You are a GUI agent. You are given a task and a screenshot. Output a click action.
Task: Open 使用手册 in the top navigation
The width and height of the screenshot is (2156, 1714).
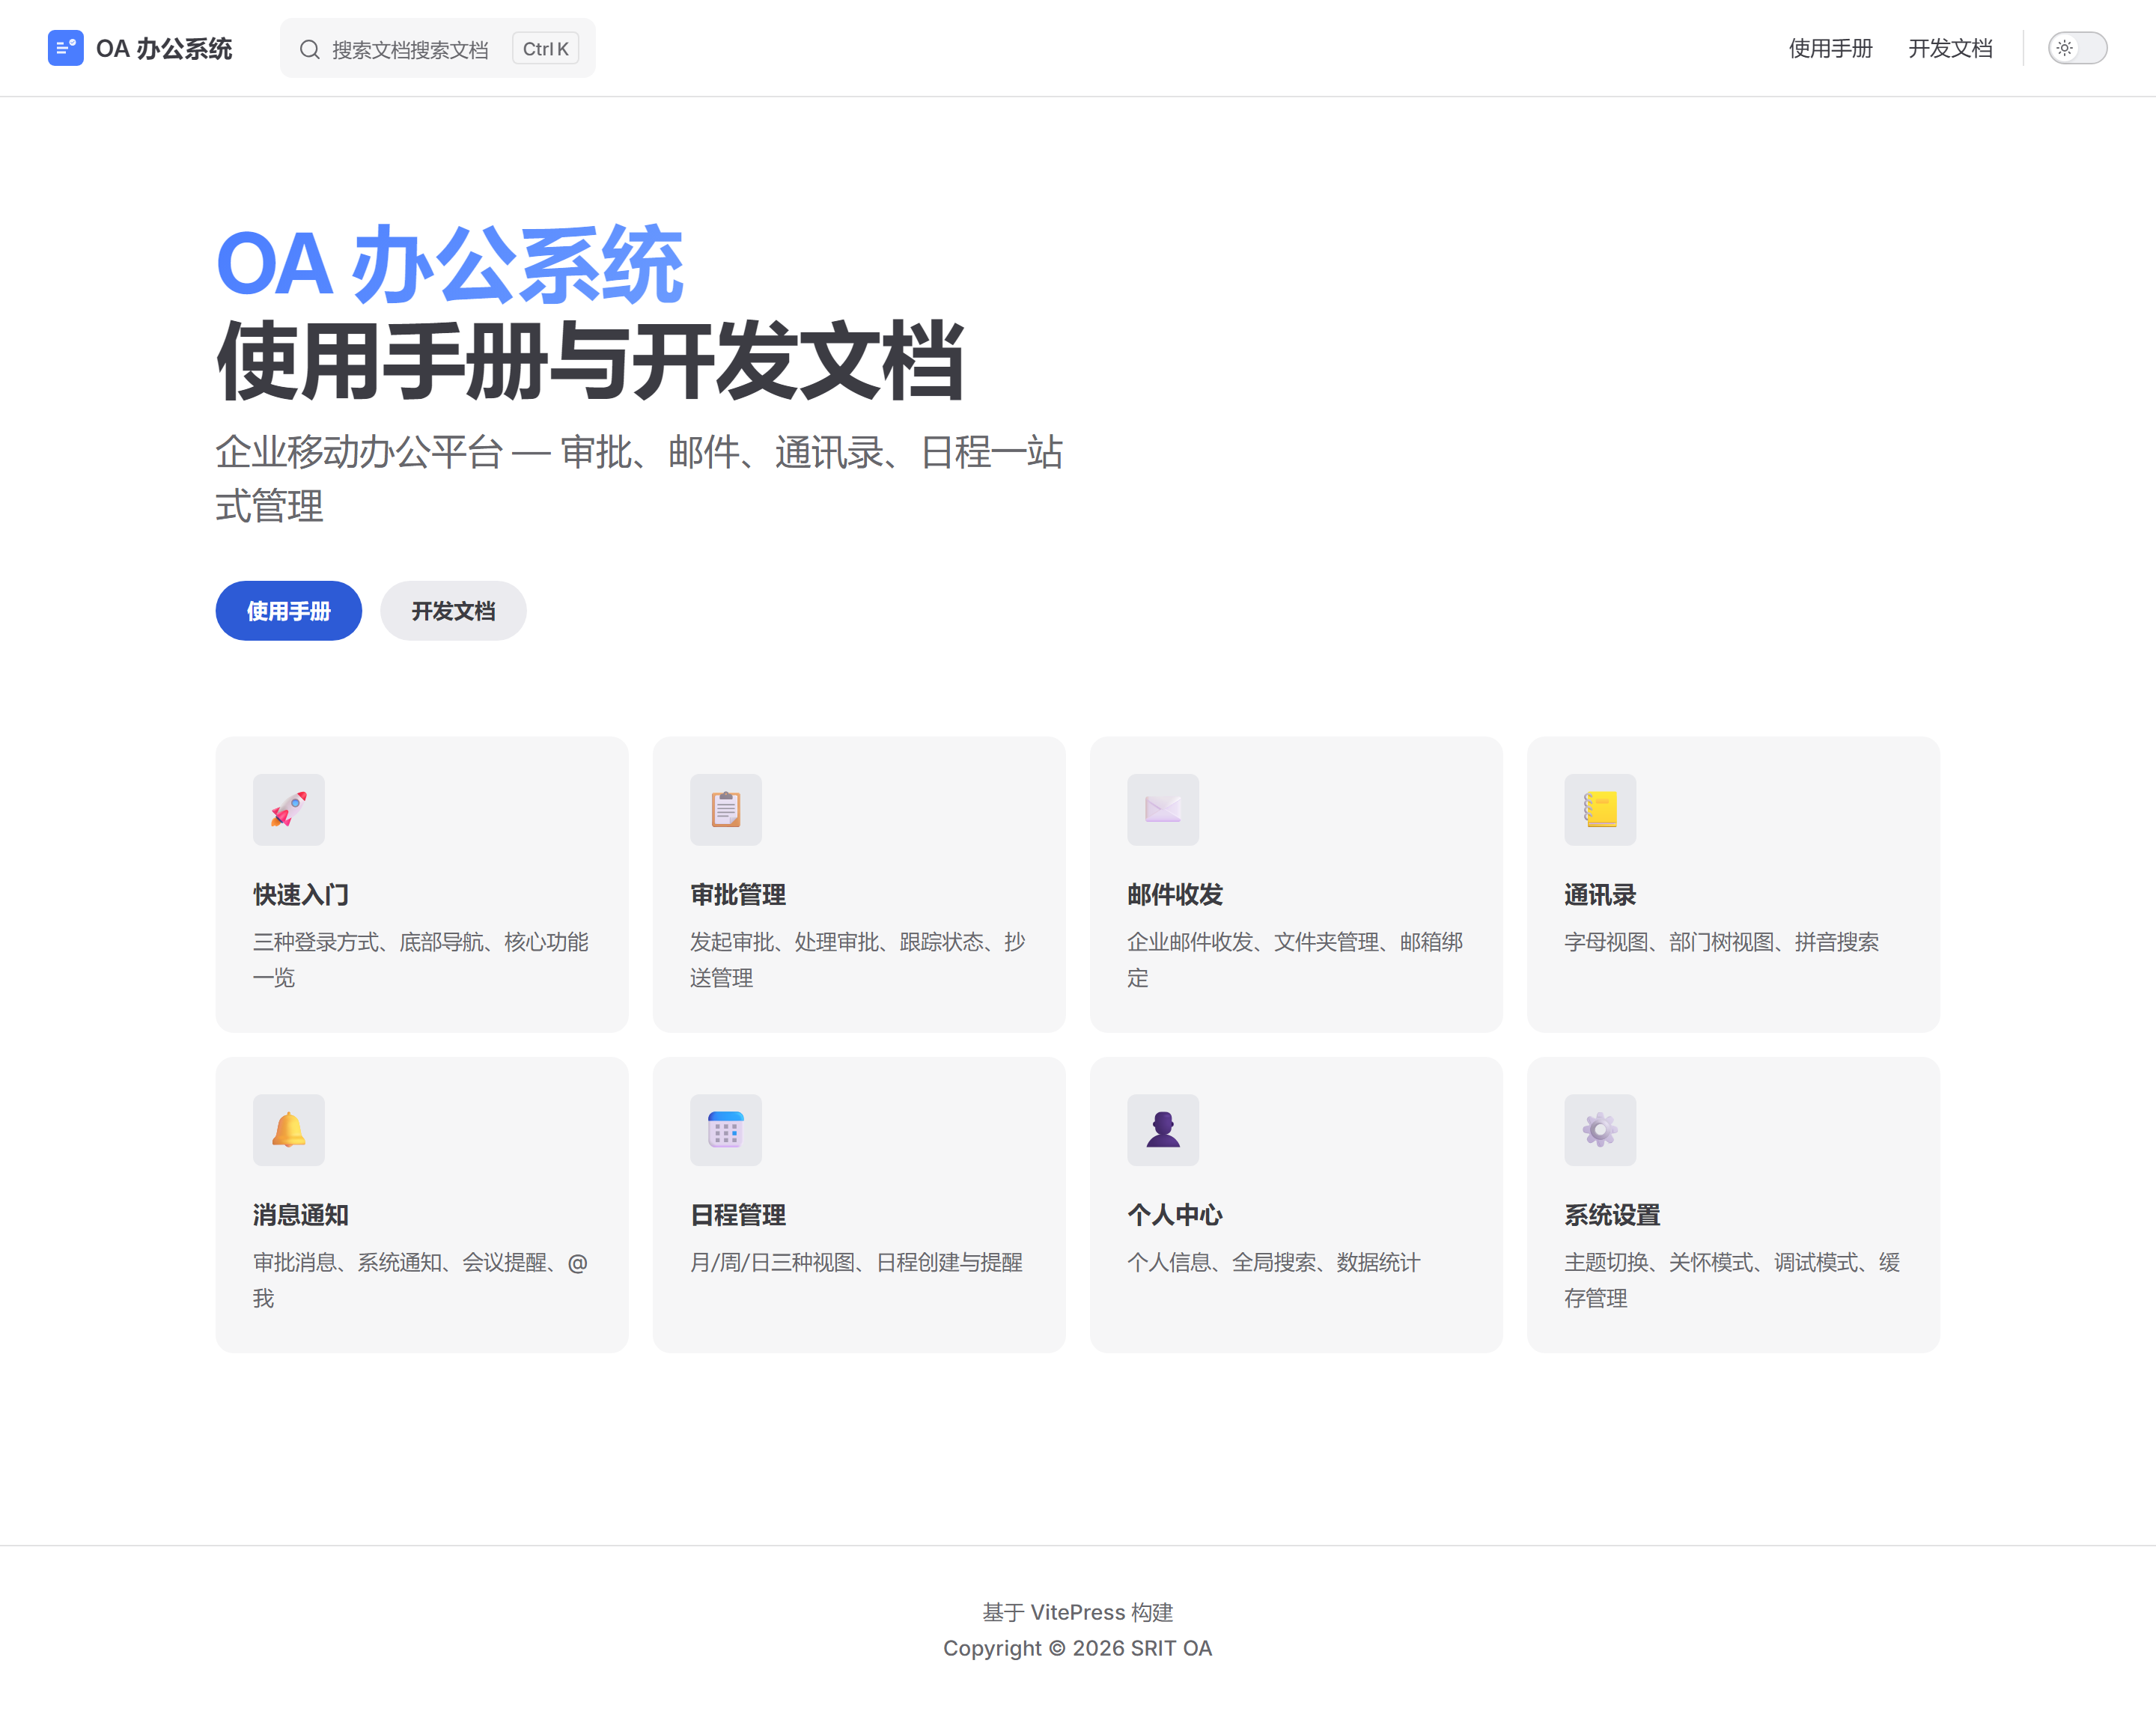(x=1830, y=48)
